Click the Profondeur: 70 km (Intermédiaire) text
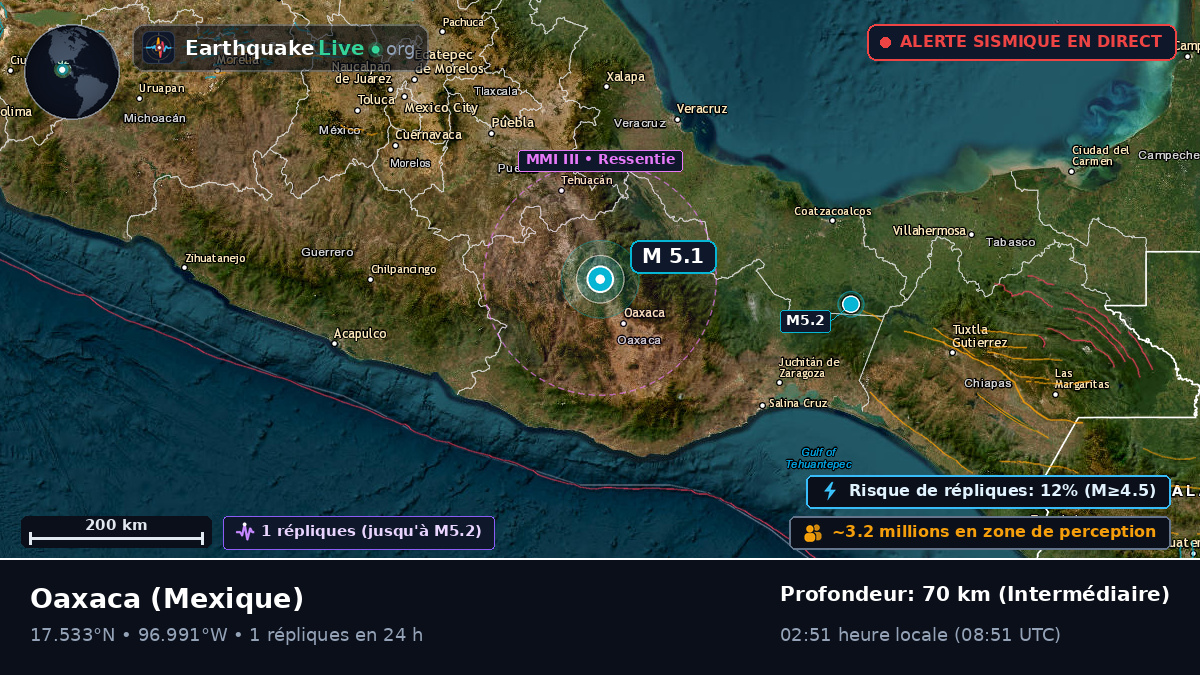 pos(975,595)
